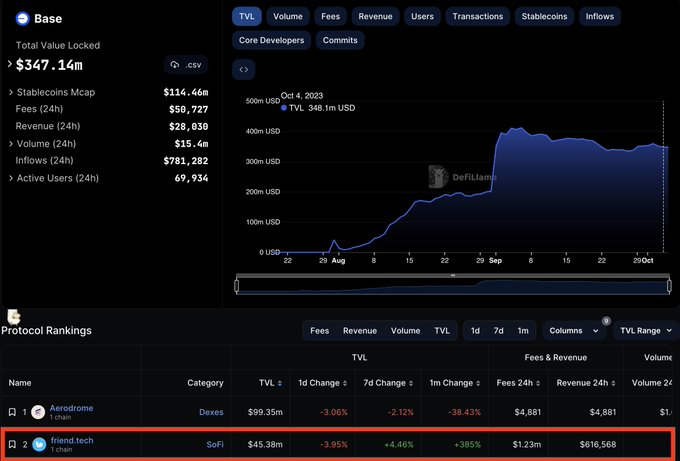This screenshot has height=461, width=680.
Task: Click the friend.tech bird logo icon
Action: coord(38,444)
